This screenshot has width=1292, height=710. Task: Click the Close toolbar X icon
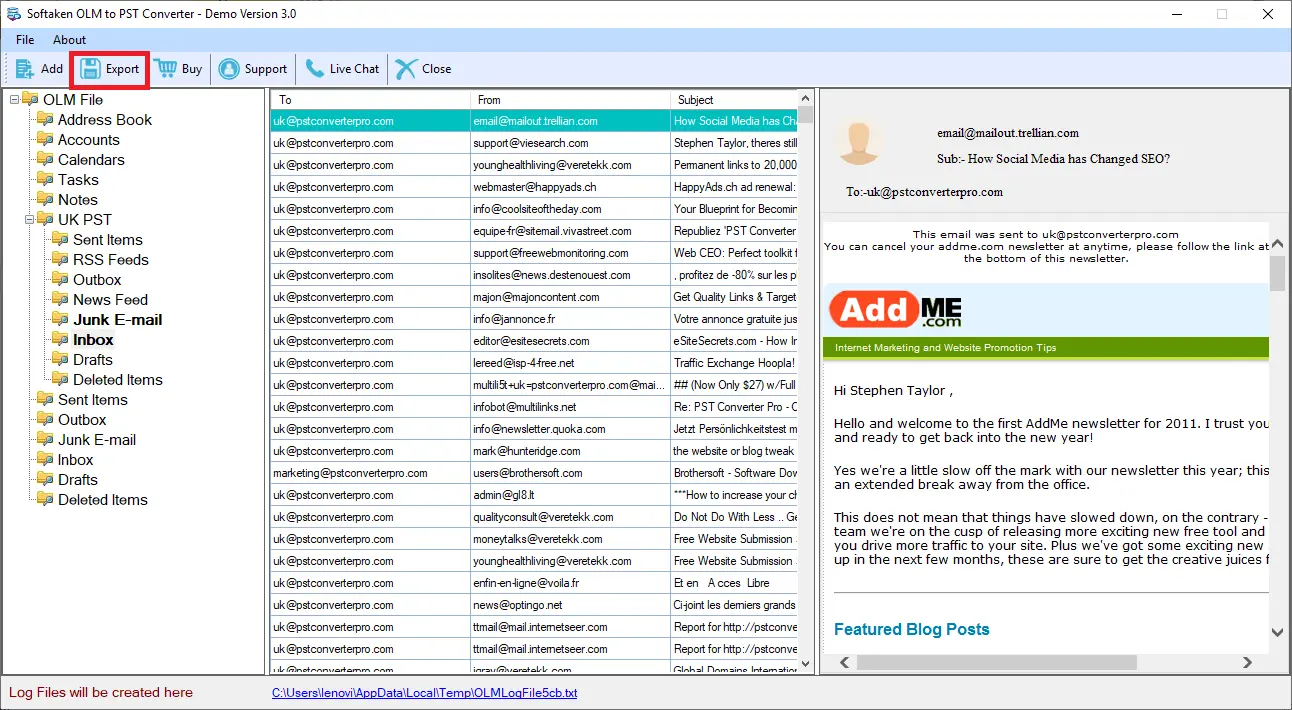(x=406, y=69)
